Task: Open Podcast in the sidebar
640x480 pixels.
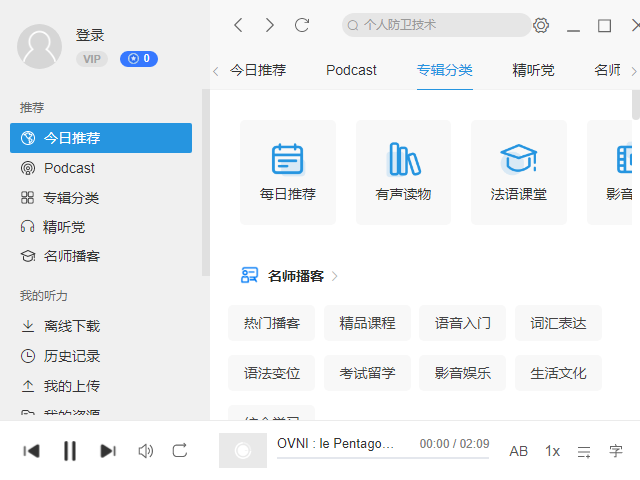Action: tap(101, 168)
